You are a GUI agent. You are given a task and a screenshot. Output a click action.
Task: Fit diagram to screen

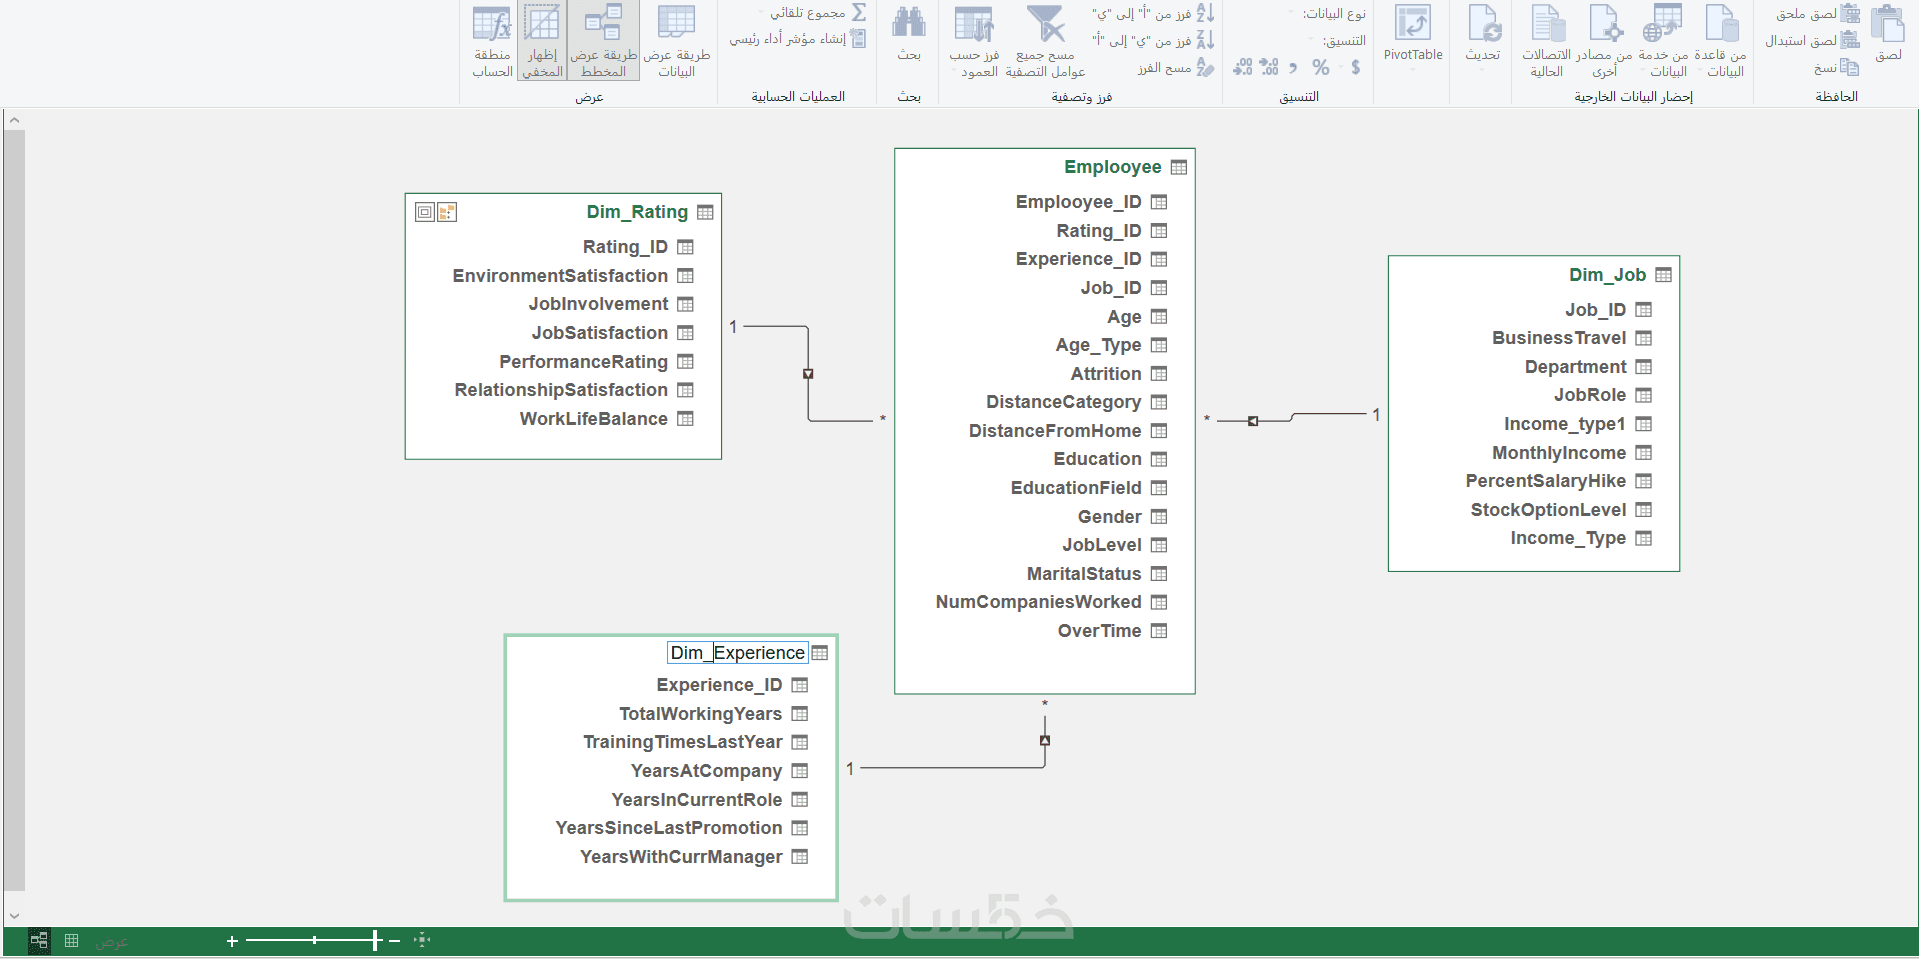[422, 940]
